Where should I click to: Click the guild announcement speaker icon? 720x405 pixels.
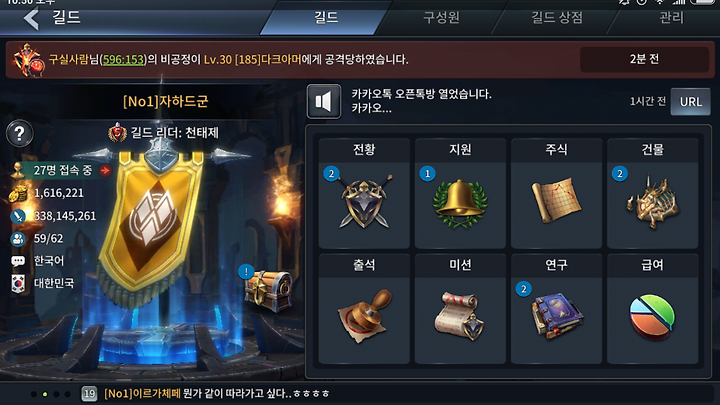click(324, 101)
